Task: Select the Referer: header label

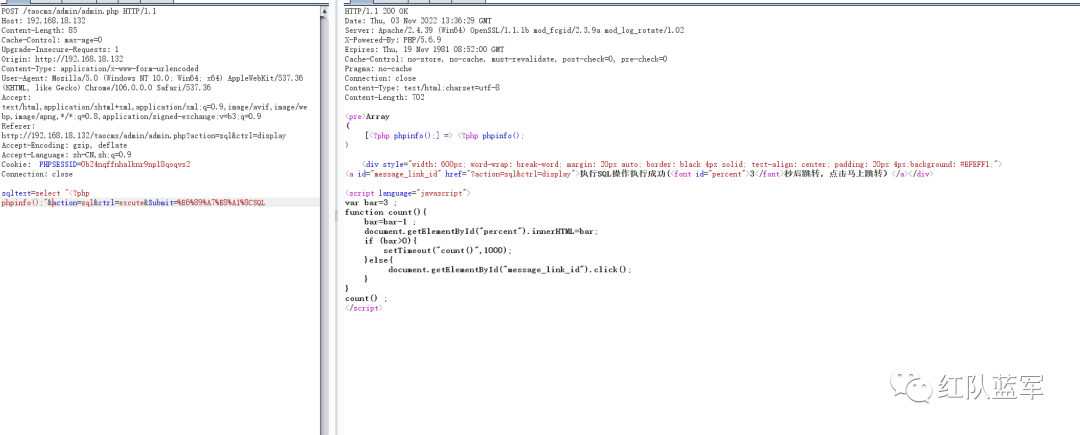Action: [x=17, y=127]
